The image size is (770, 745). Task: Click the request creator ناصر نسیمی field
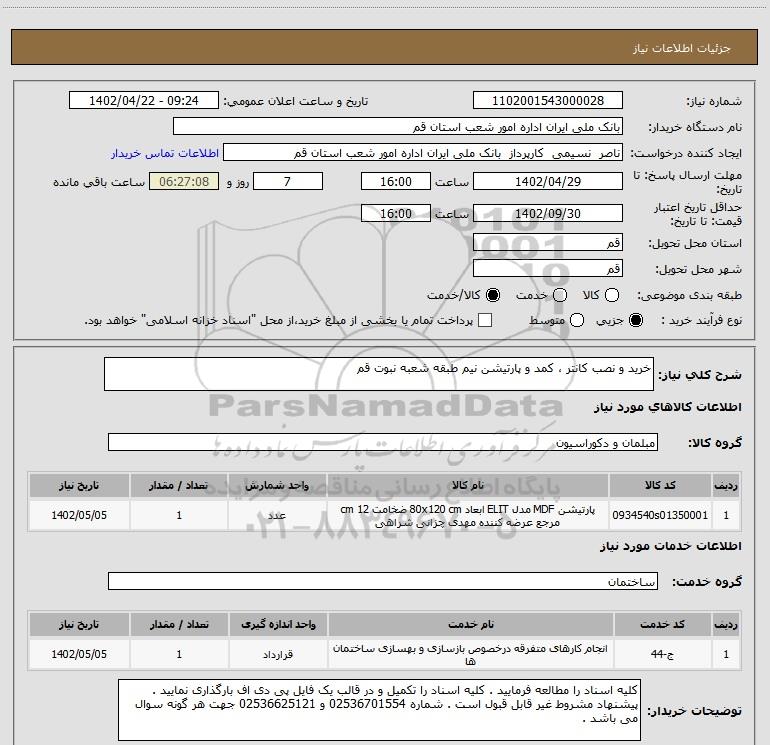[423, 153]
